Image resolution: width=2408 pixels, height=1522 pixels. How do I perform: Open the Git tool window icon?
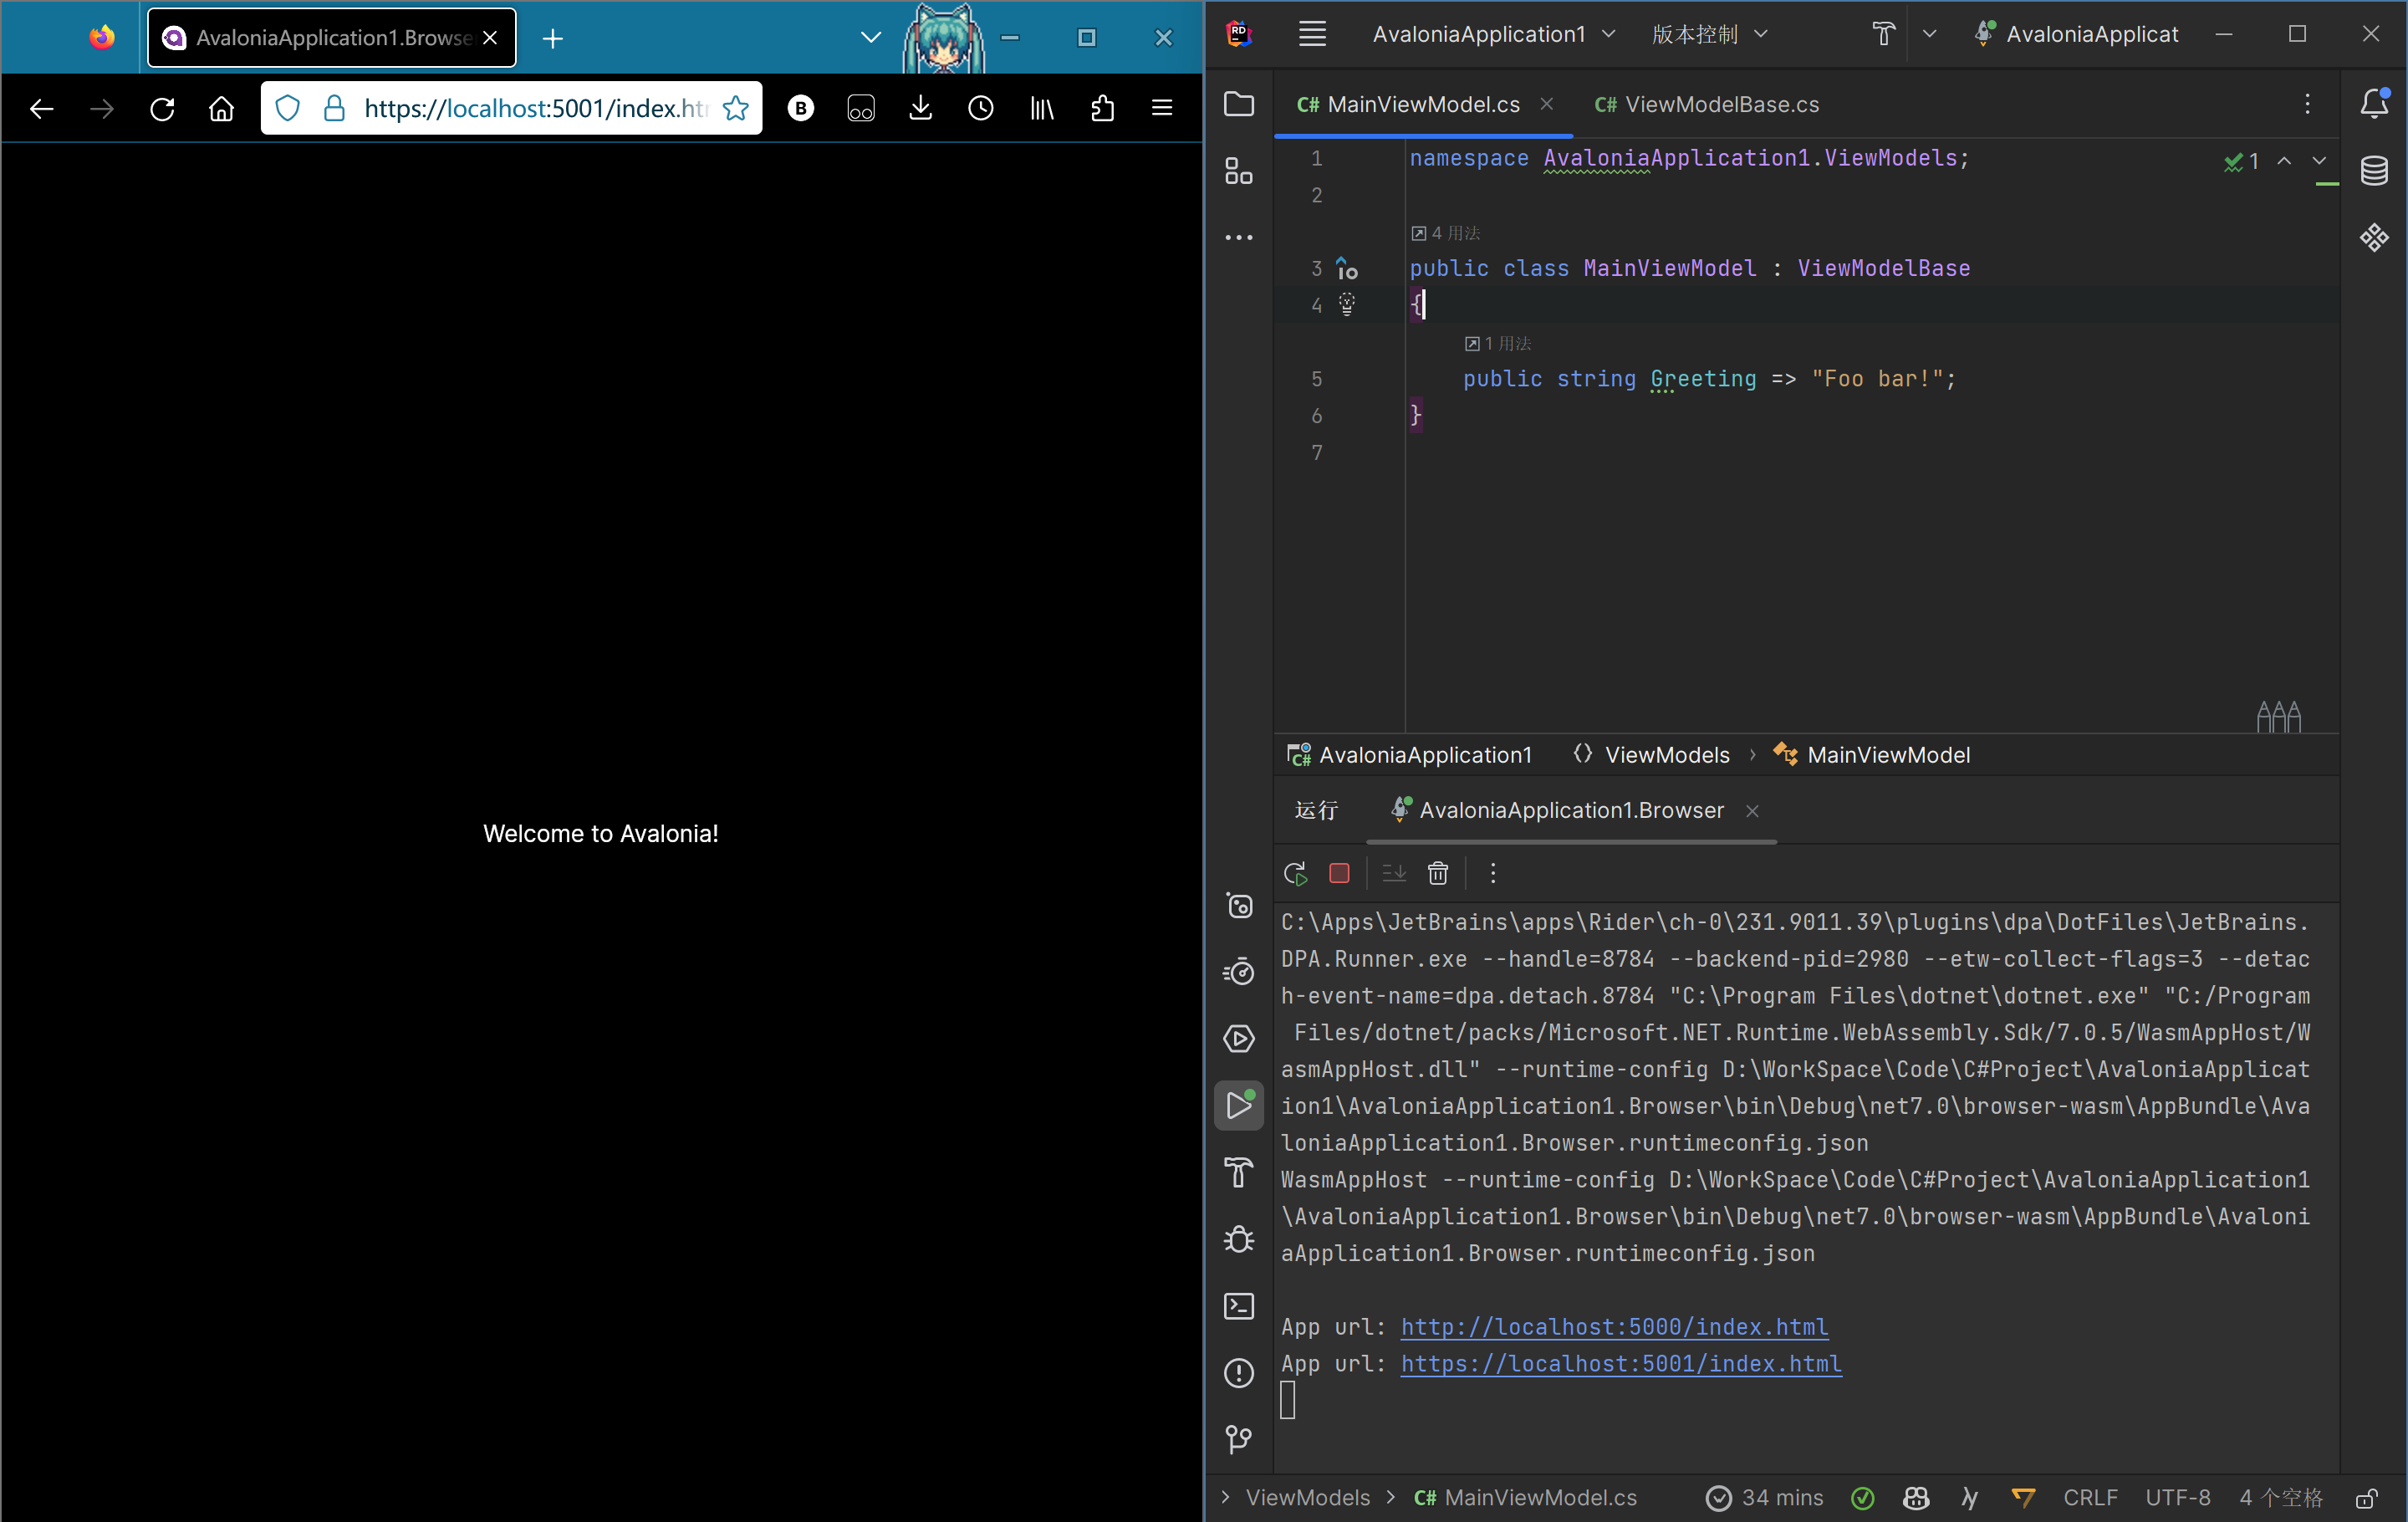[1239, 1439]
